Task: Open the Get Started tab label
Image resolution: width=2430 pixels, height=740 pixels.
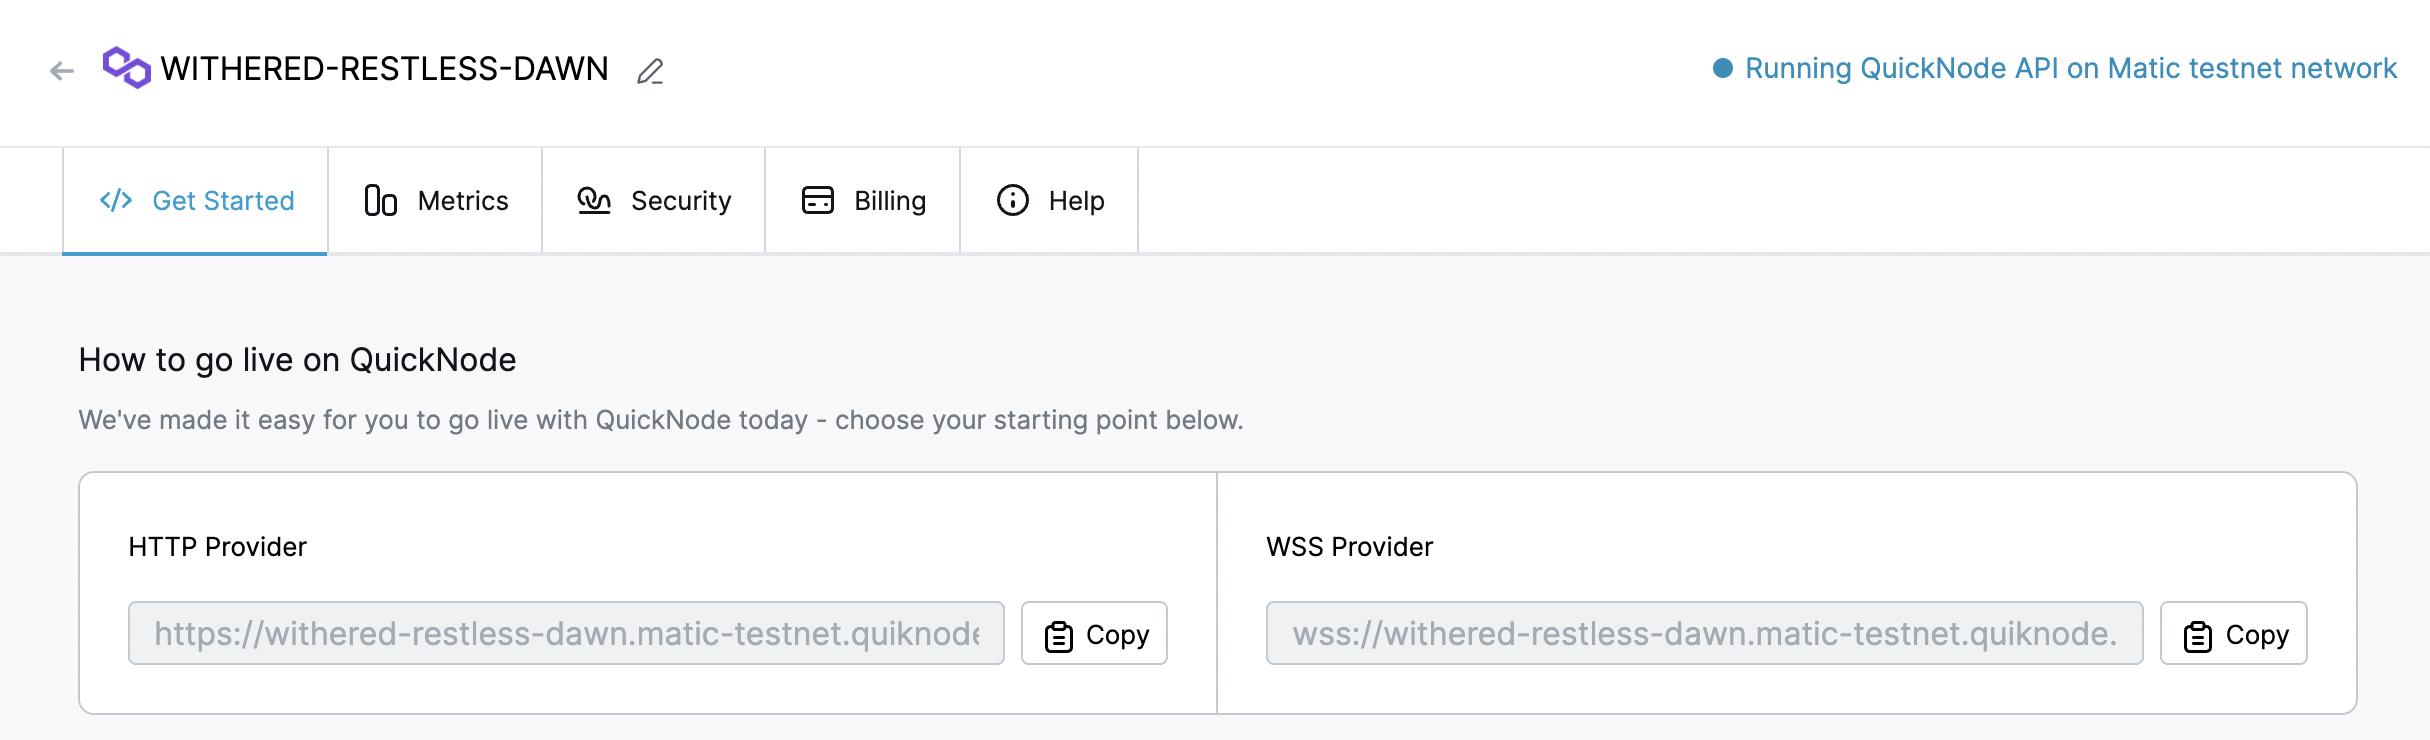Action: point(223,201)
